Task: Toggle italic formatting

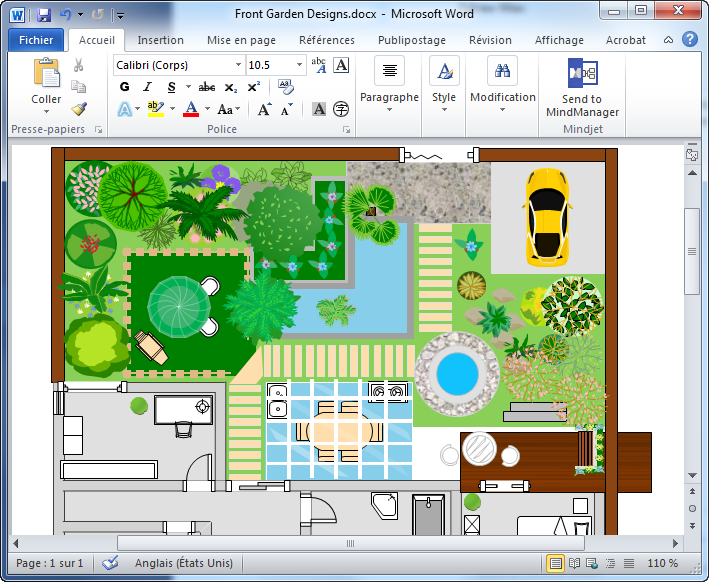Action: [x=147, y=87]
